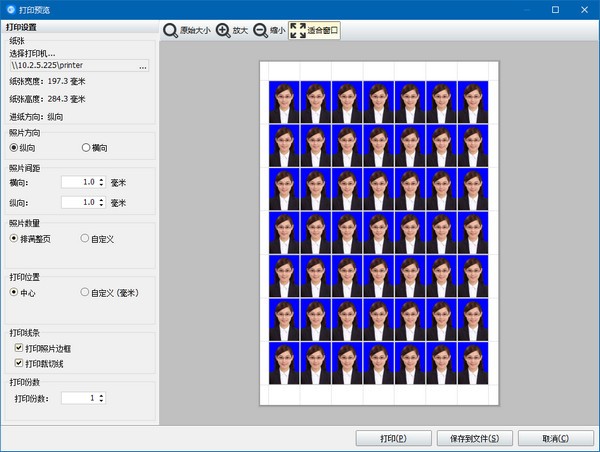Image resolution: width=600 pixels, height=452 pixels.
Task: Click the 打印(P) print button
Action: (393, 438)
